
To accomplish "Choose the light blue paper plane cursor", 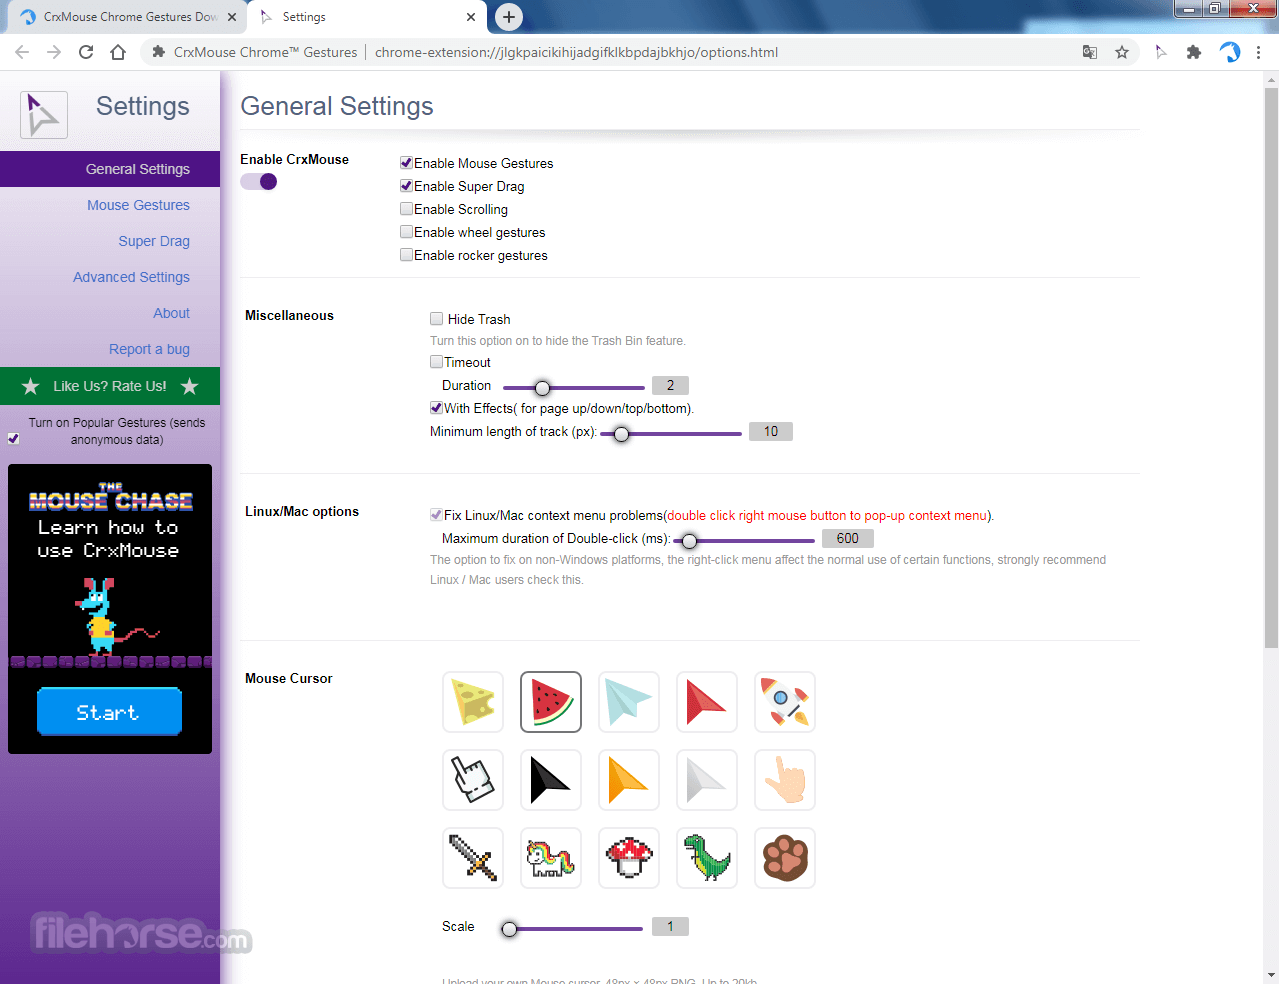I will pyautogui.click(x=629, y=702).
